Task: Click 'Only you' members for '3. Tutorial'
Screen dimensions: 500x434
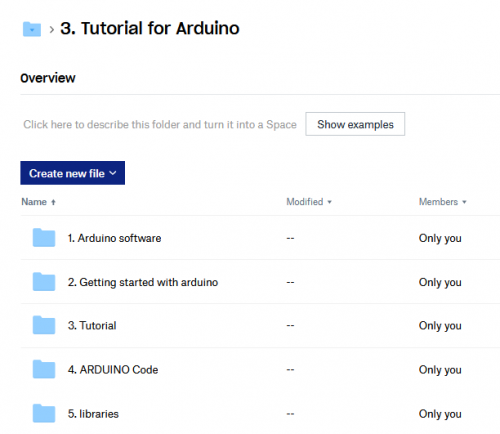Action: [440, 326]
